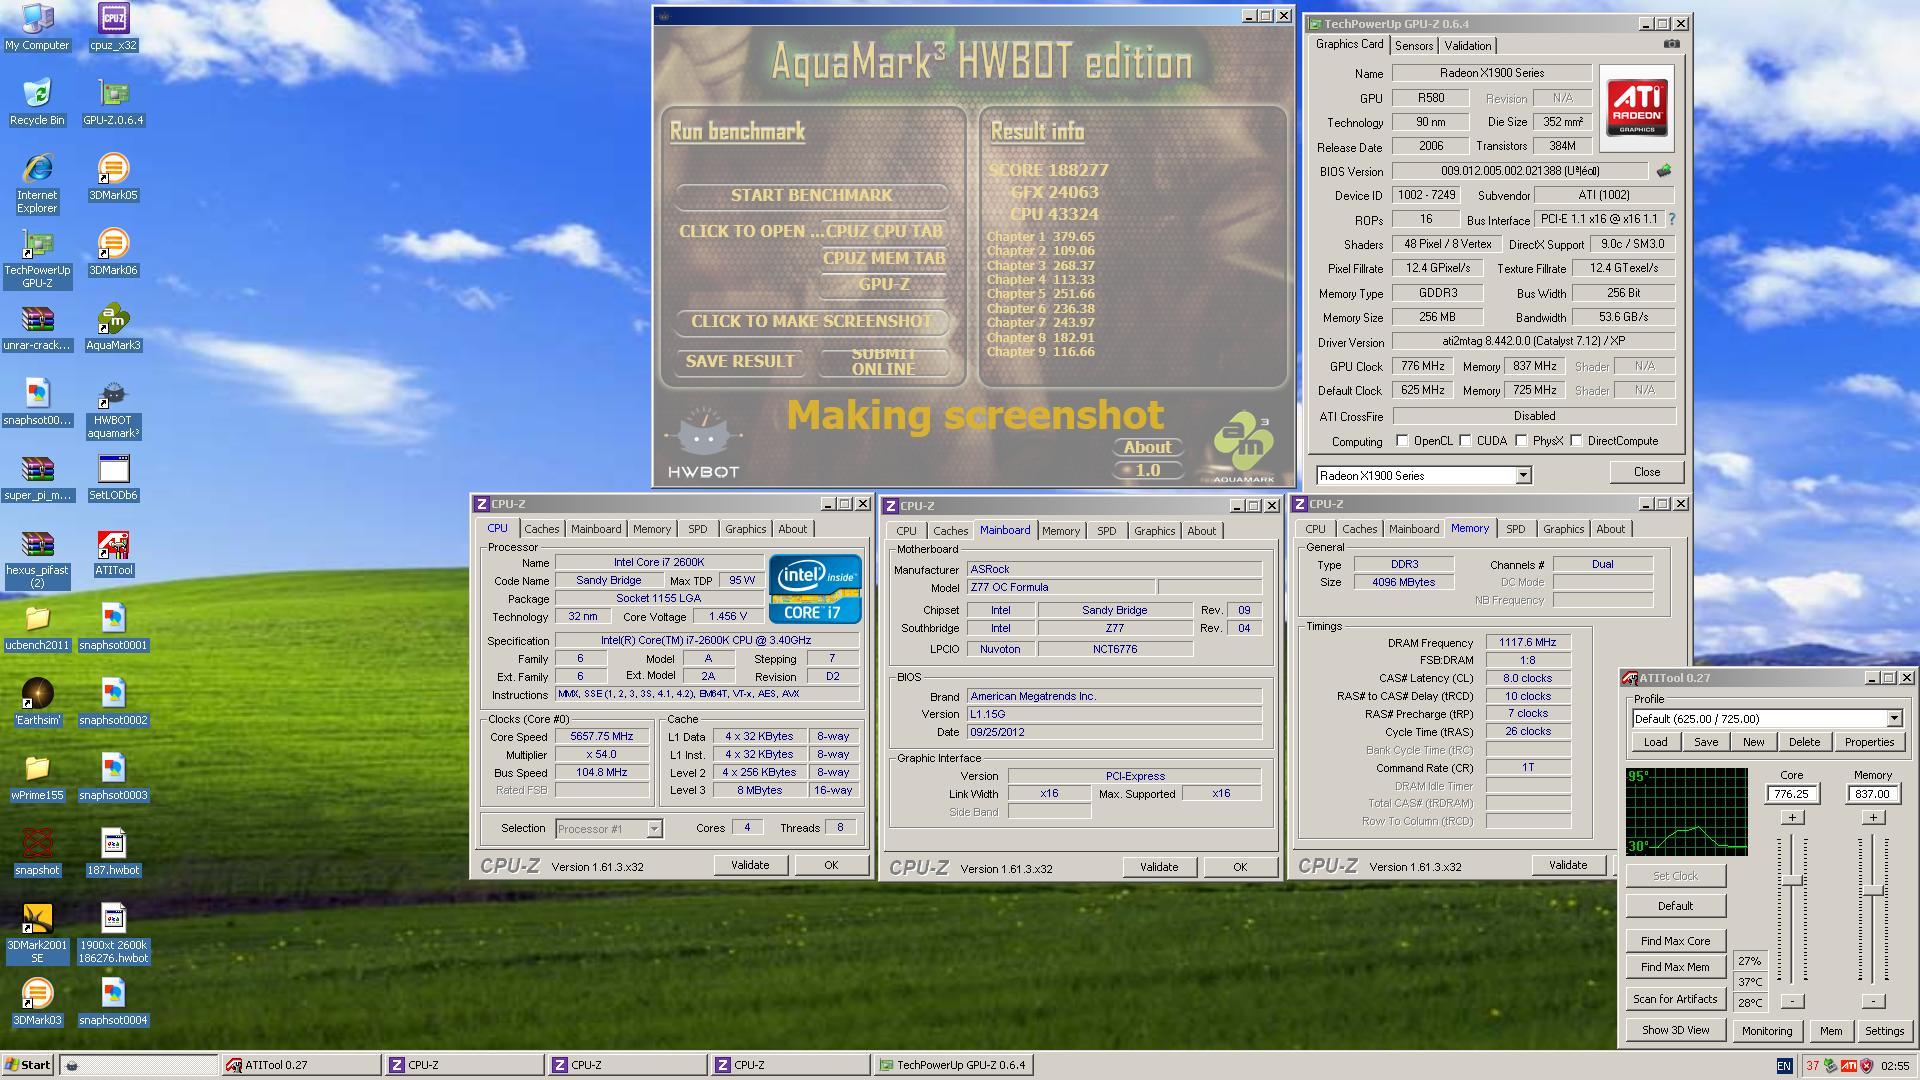Open ATITool desktop shortcut
The height and width of the screenshot is (1080, 1920).
113,552
